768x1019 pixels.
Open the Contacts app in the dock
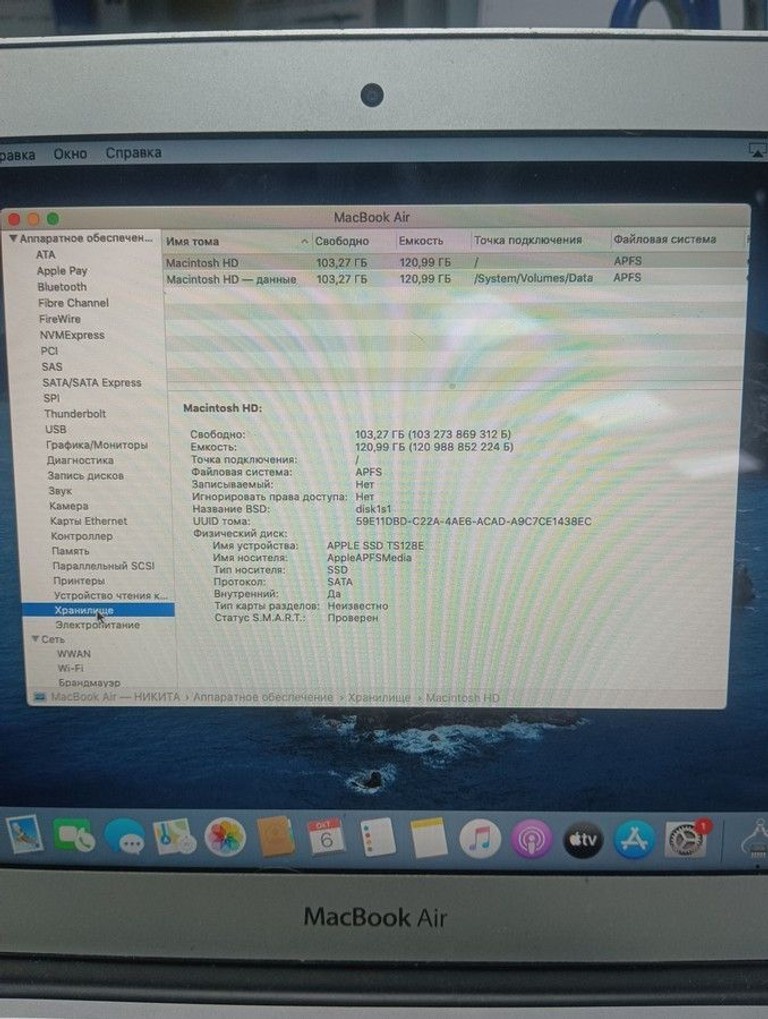pos(275,836)
